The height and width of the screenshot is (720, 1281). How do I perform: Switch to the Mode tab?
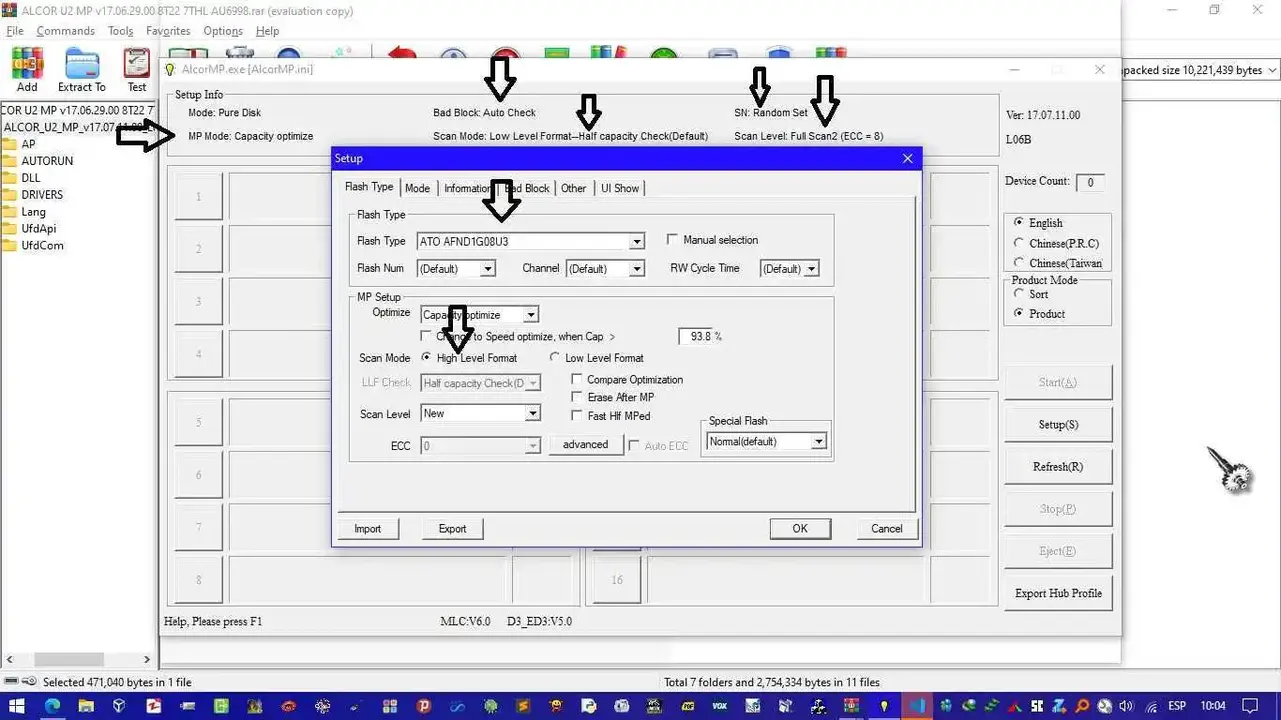[x=418, y=188]
